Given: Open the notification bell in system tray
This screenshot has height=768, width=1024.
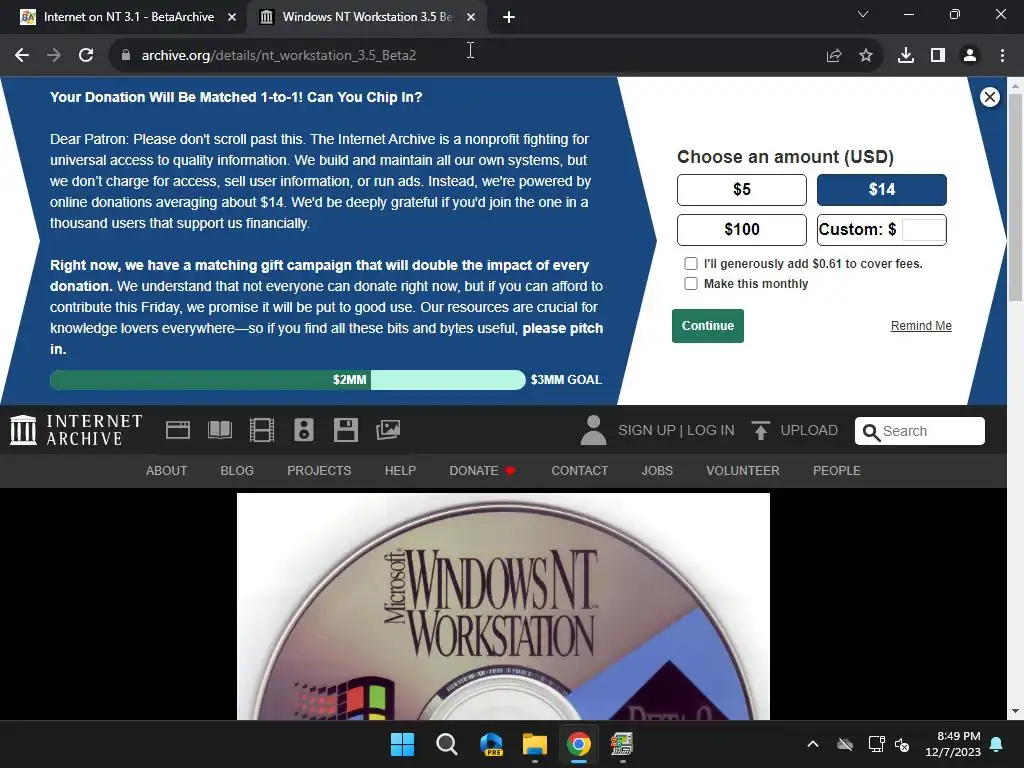Looking at the screenshot, I should [x=997, y=744].
